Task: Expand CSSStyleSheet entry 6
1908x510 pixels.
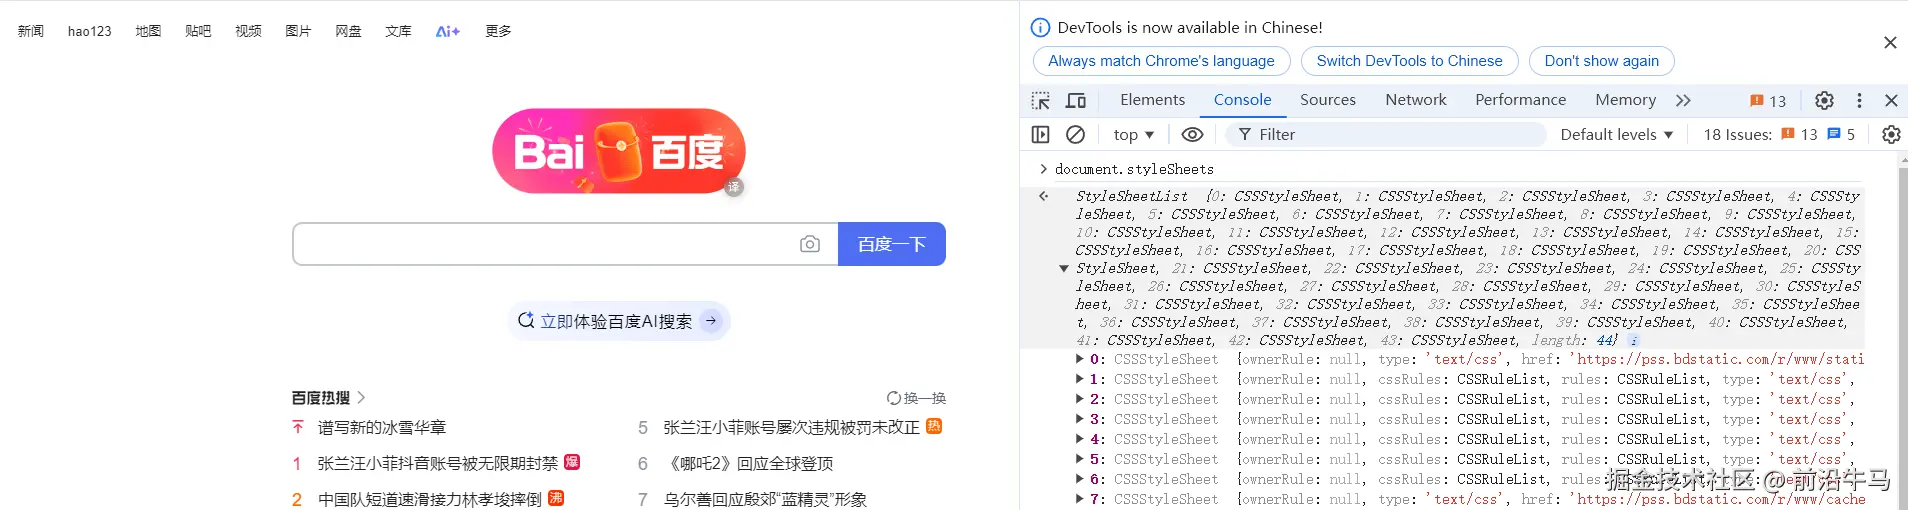Action: pyautogui.click(x=1079, y=479)
